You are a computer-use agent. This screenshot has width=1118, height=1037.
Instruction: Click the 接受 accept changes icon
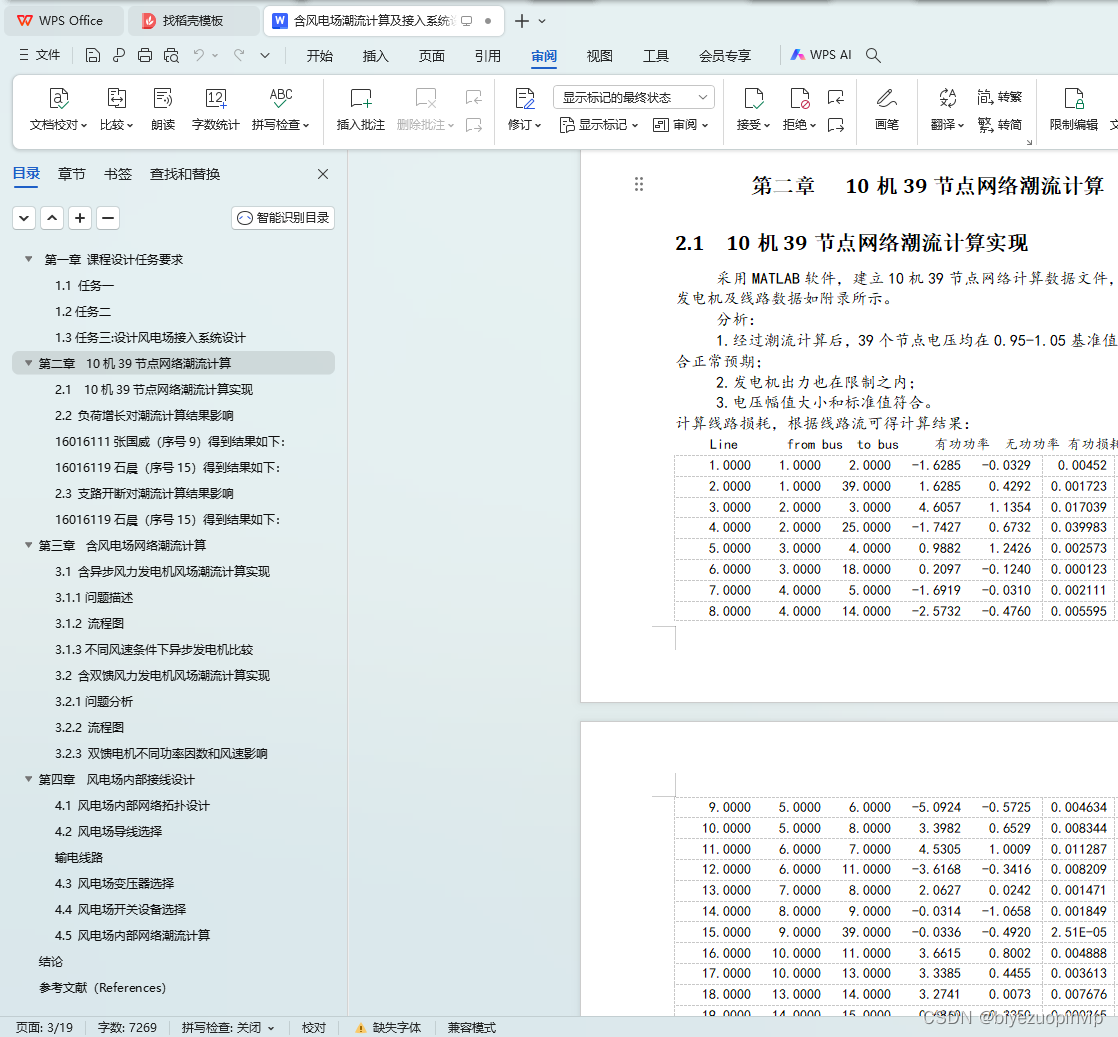[753, 98]
